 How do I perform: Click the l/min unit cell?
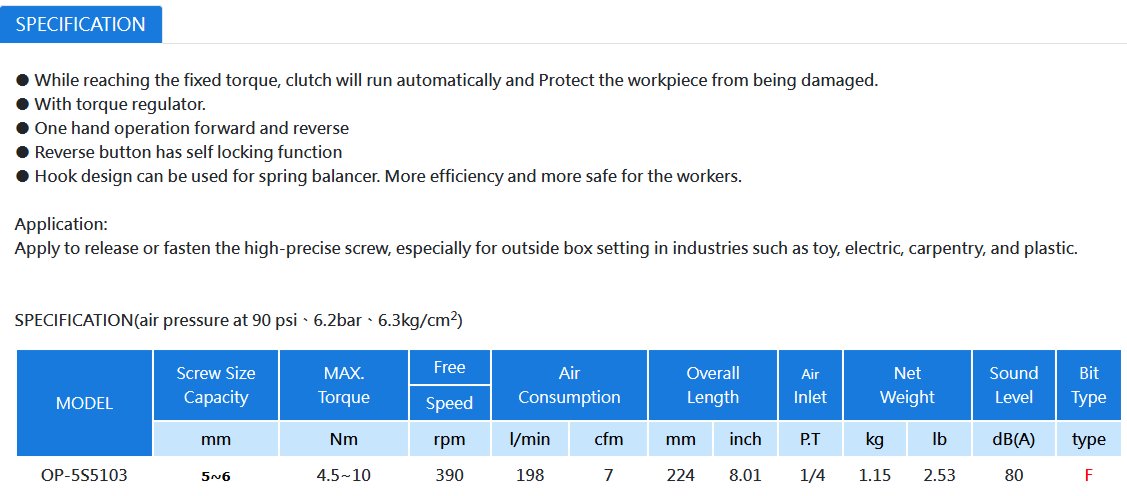(530, 439)
